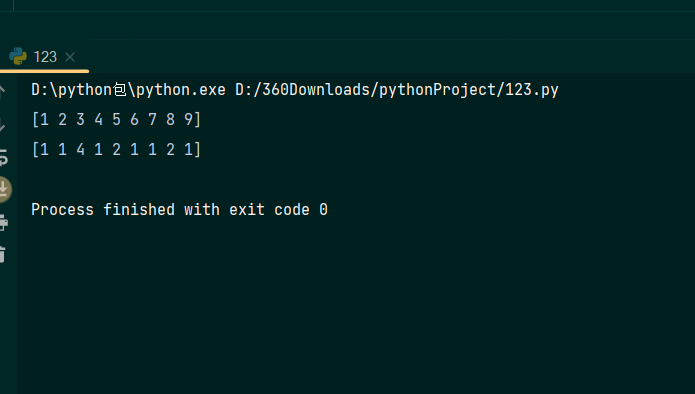
Task: Click the opening bracket of first array
Action: pos(35,120)
